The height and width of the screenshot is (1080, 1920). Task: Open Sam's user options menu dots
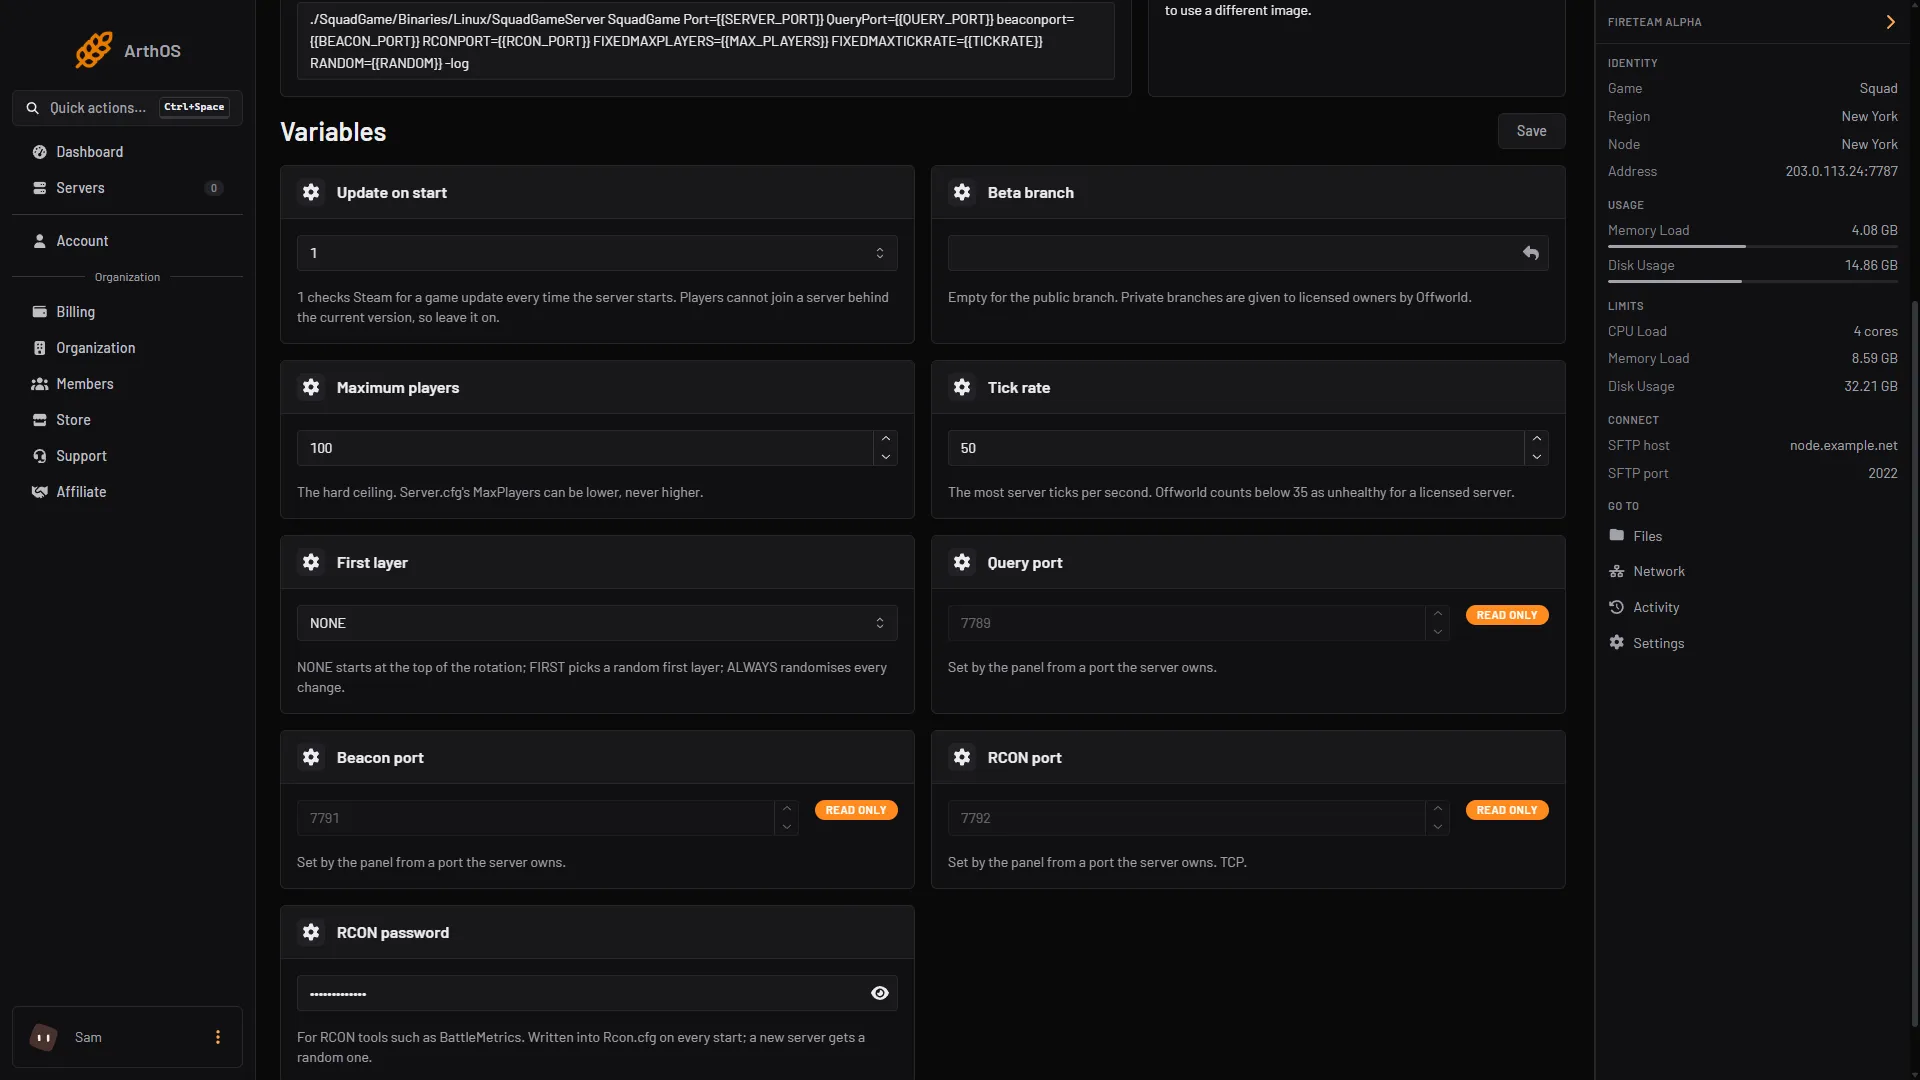point(218,1037)
